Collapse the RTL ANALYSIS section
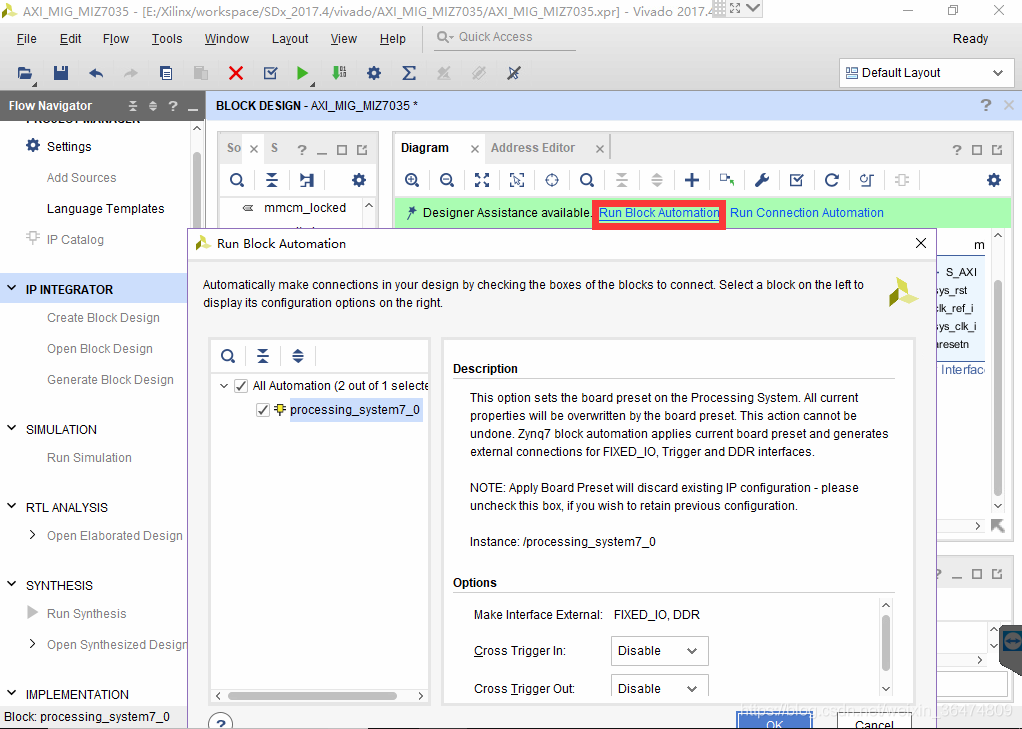Screen dimensions: 1022x729 point(12,507)
